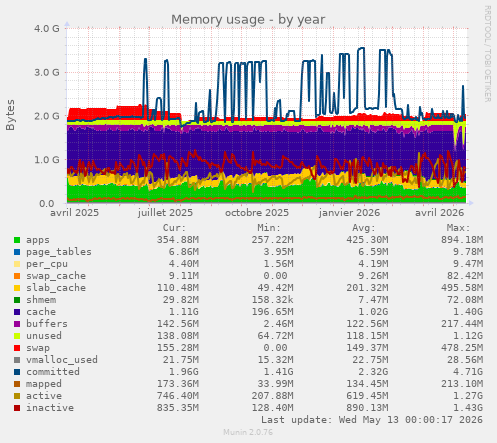
Task: Click the 'unused' legend label
Action: coord(44,336)
